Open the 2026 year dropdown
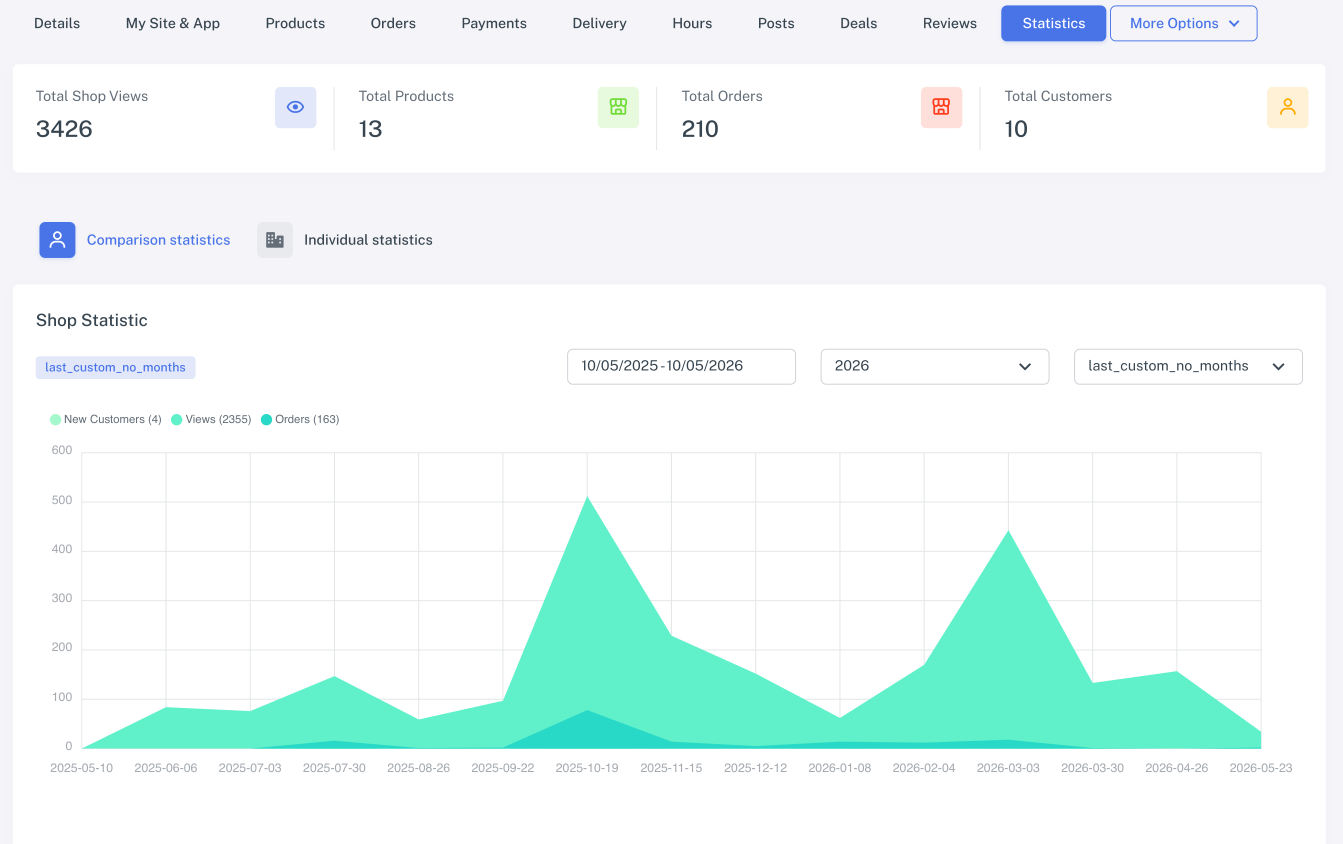The height and width of the screenshot is (844, 1343). coord(935,366)
